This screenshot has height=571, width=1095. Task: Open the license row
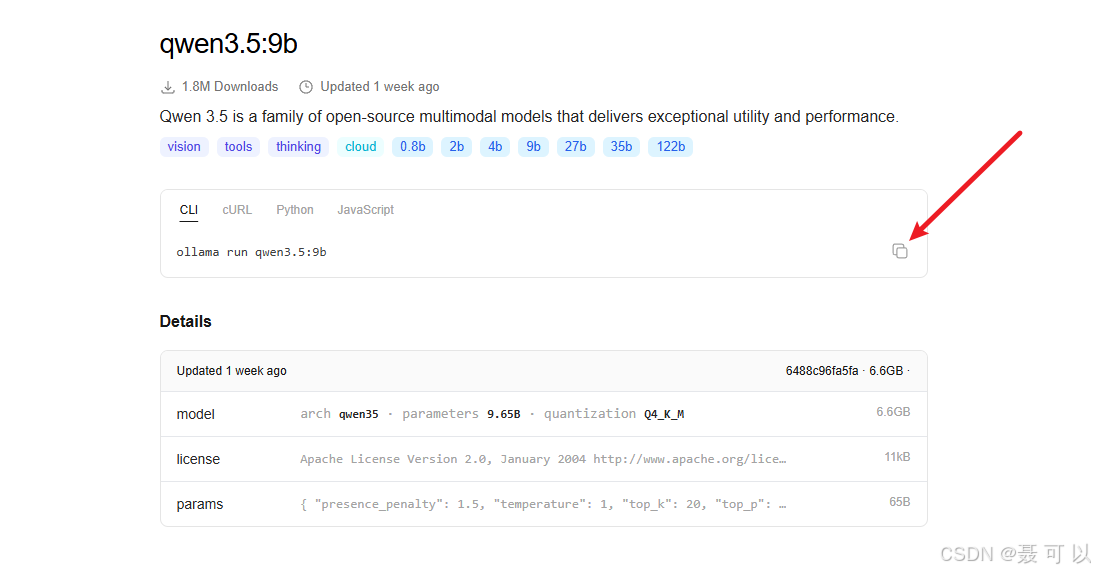(543, 459)
